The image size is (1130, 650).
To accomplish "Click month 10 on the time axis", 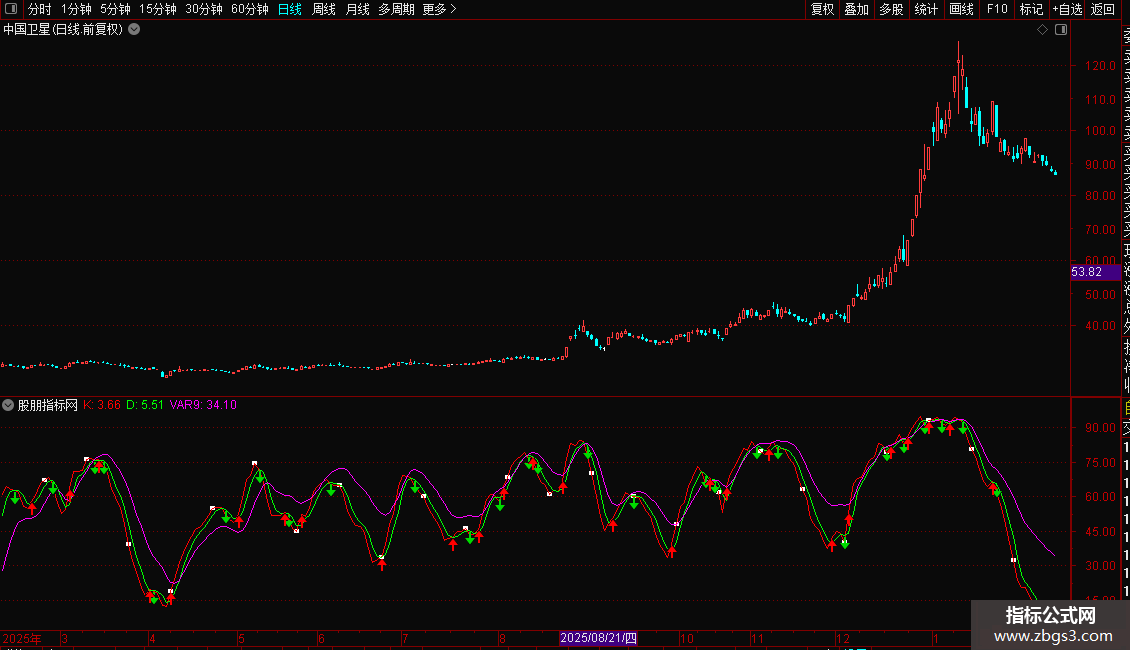I will pos(687,638).
